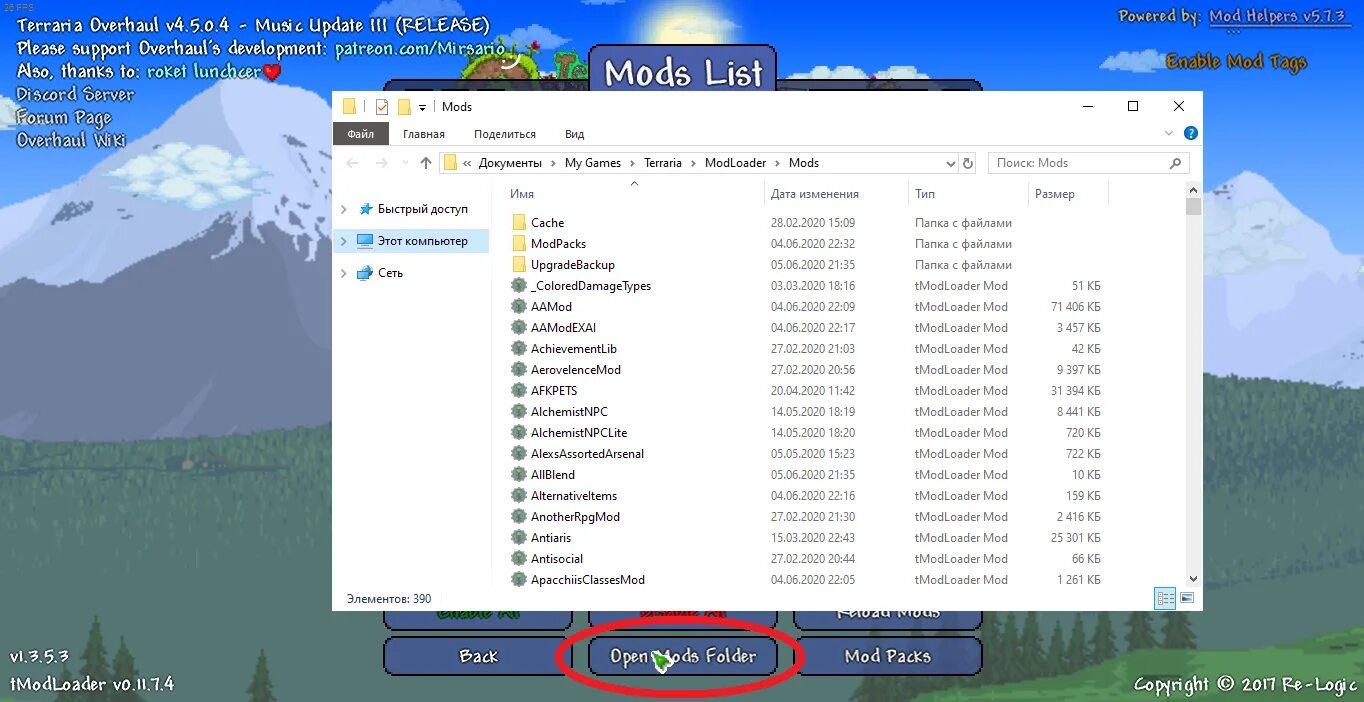Select the AlexsAssortedArsenal file name
Viewport: 1364px width, 702px height.
click(x=587, y=454)
